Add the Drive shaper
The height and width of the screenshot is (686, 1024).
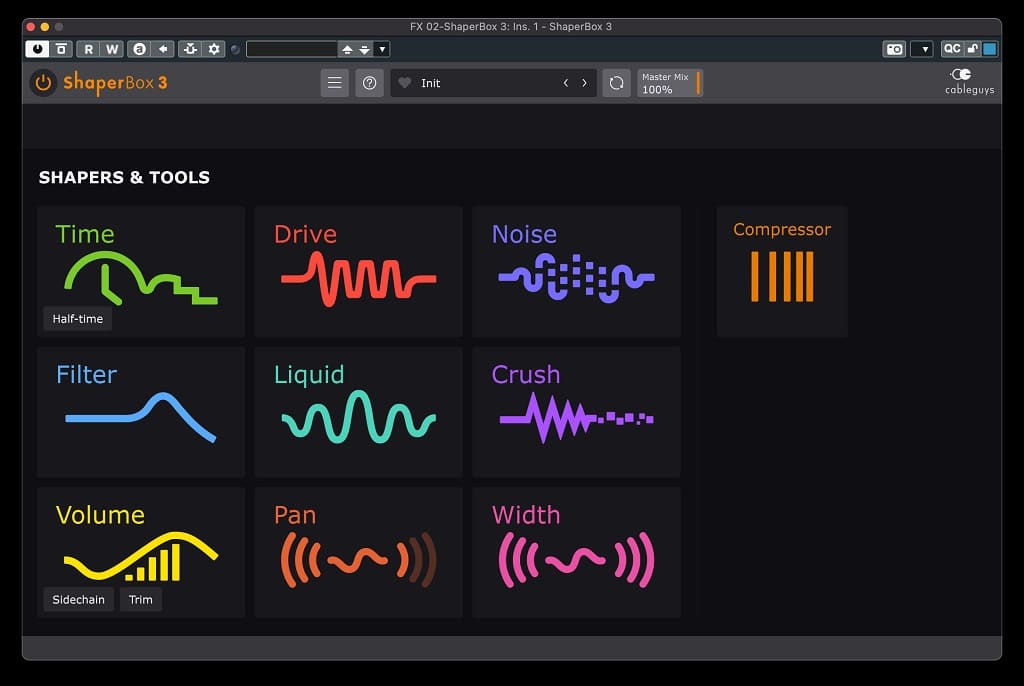[x=359, y=272]
